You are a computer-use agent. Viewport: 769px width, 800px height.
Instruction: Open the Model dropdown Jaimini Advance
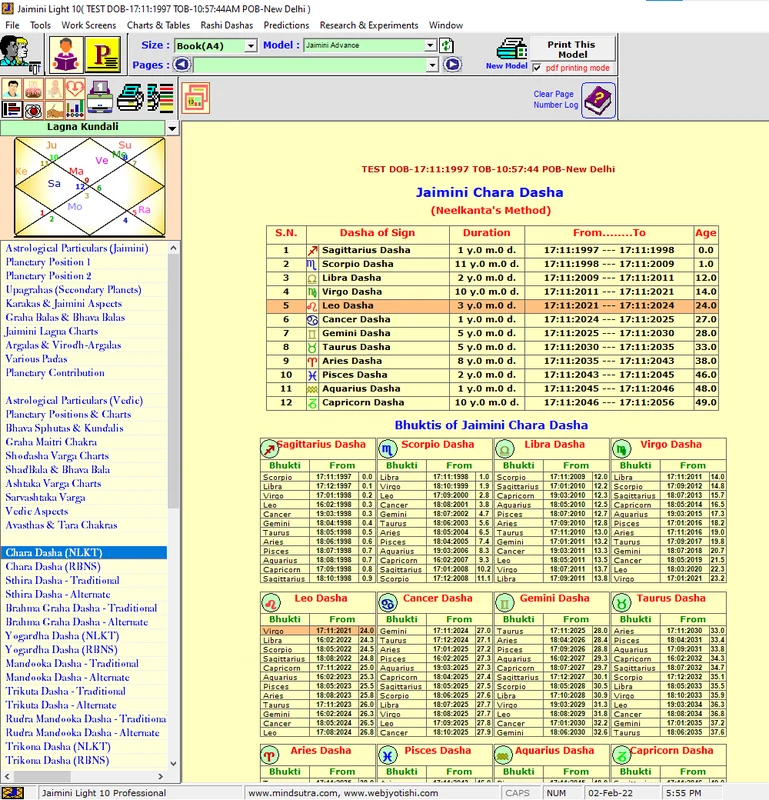(430, 45)
